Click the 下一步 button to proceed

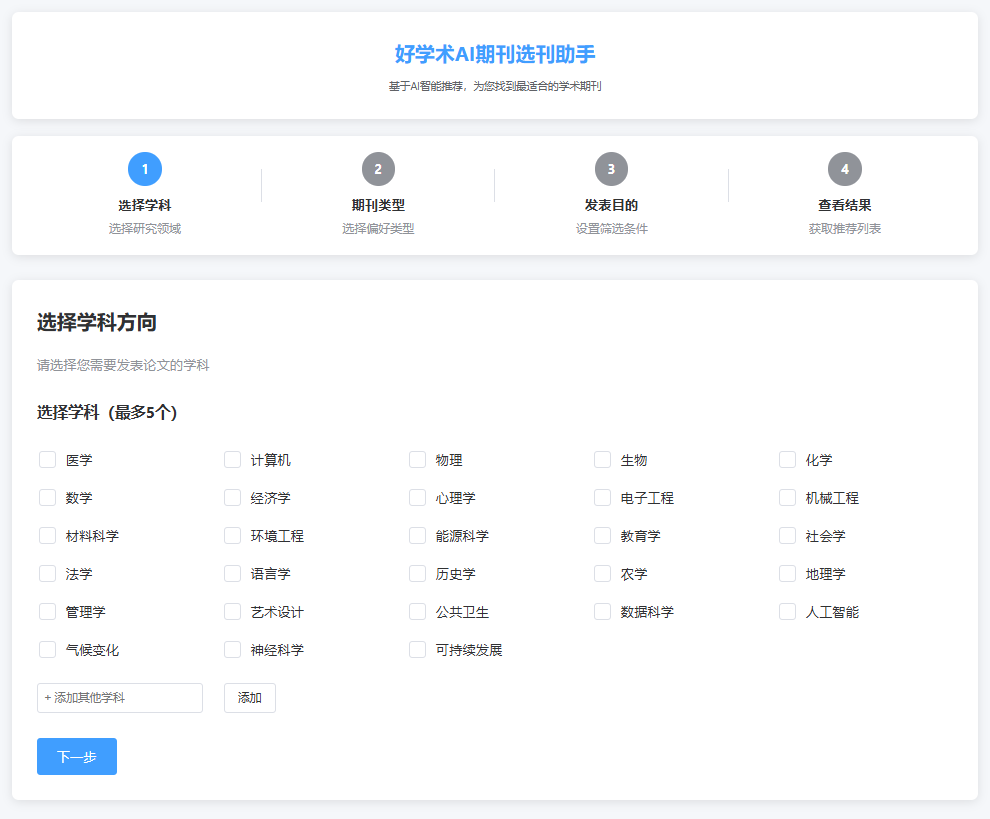77,756
